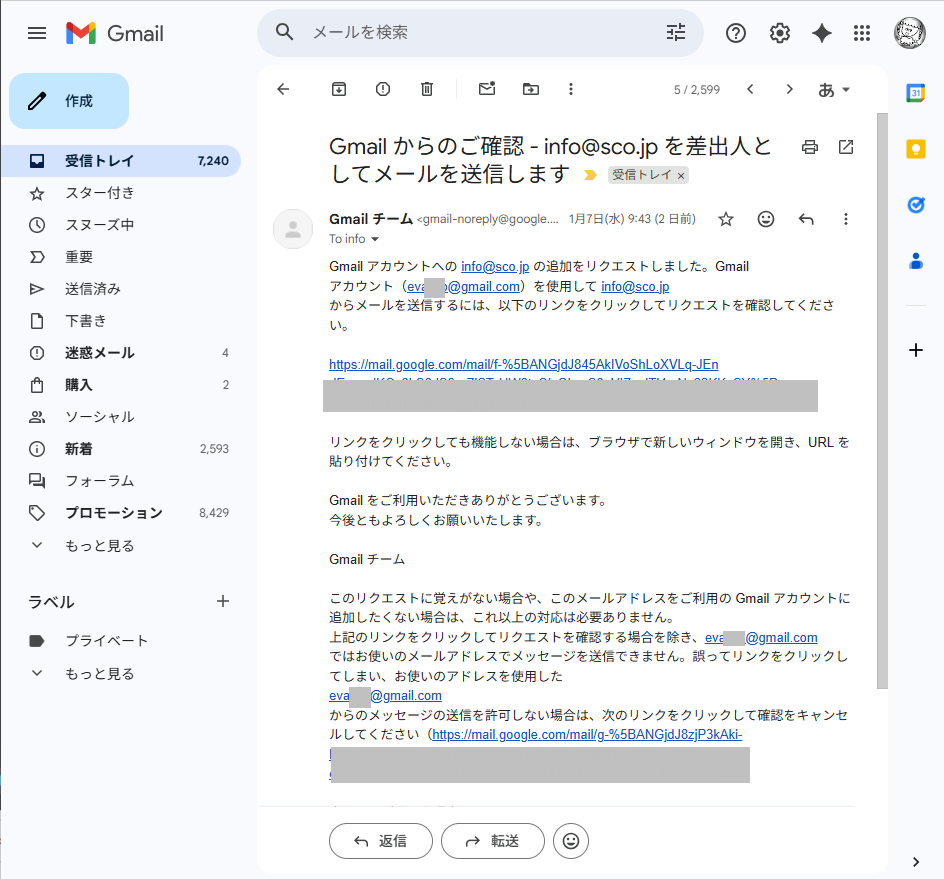This screenshot has width=944, height=879.
Task: Open the toolbar overflow three-dot menu
Action: 570,89
